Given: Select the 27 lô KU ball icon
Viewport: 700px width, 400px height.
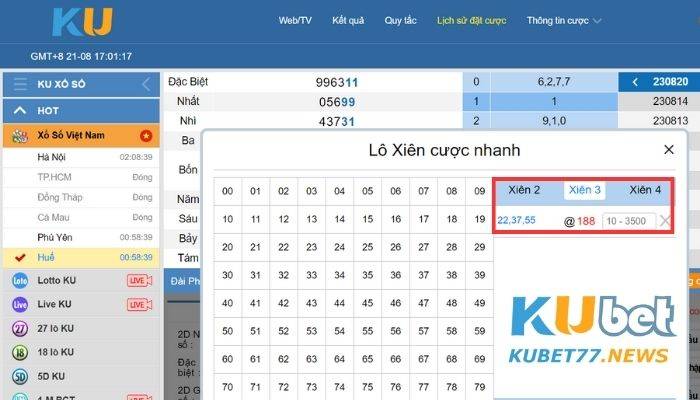Looking at the screenshot, I should tap(19, 328).
